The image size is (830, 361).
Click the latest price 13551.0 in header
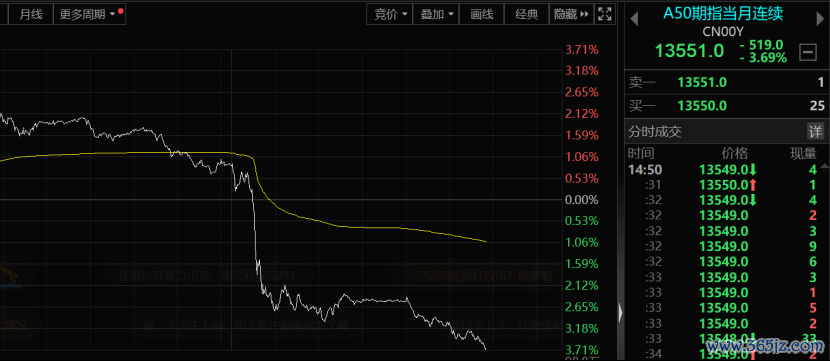pyautogui.click(x=689, y=51)
